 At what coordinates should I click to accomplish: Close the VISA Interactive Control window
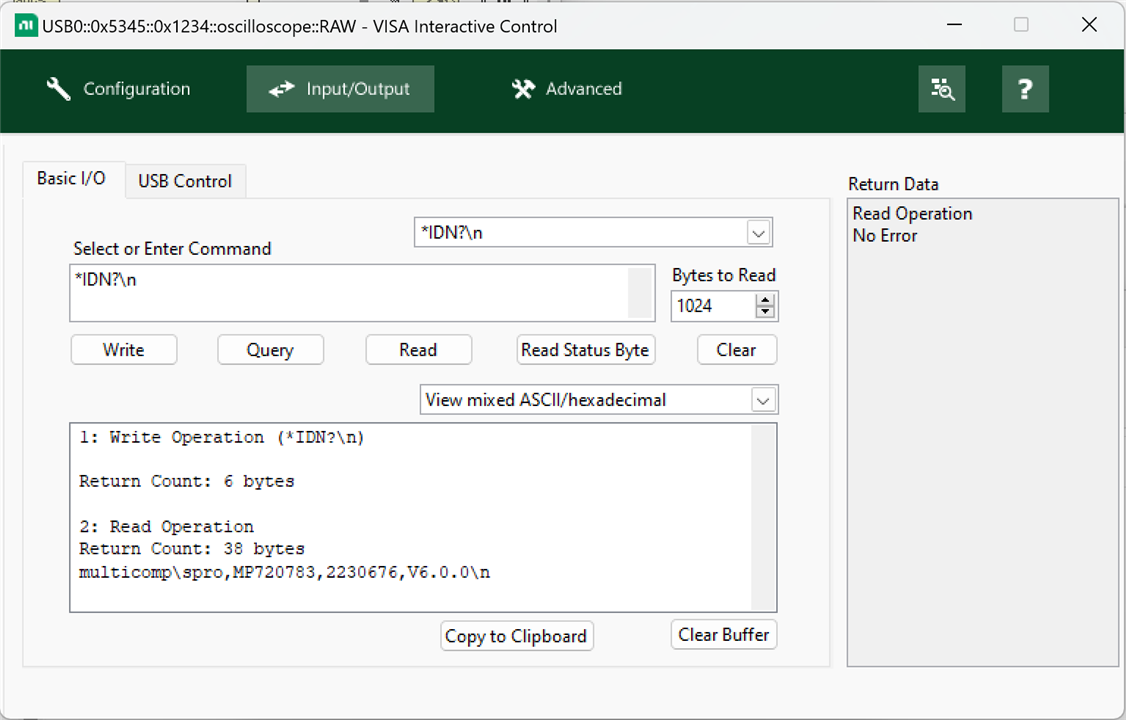pos(1089,25)
